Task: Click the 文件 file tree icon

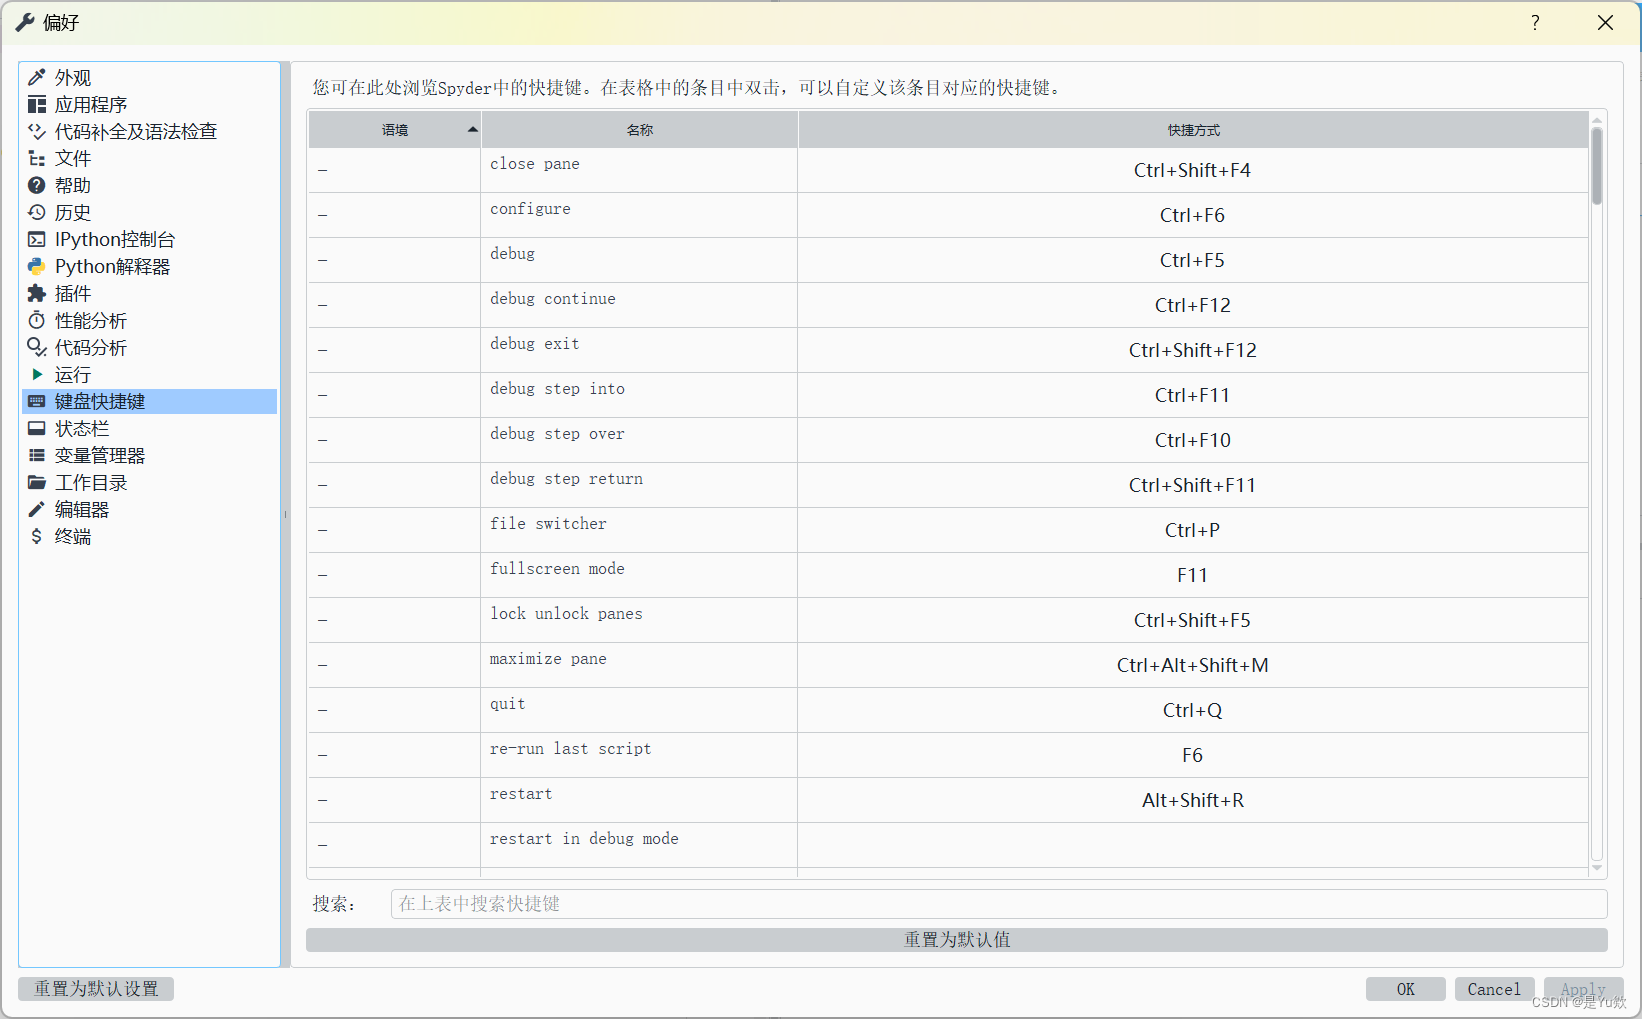Action: click(x=37, y=158)
